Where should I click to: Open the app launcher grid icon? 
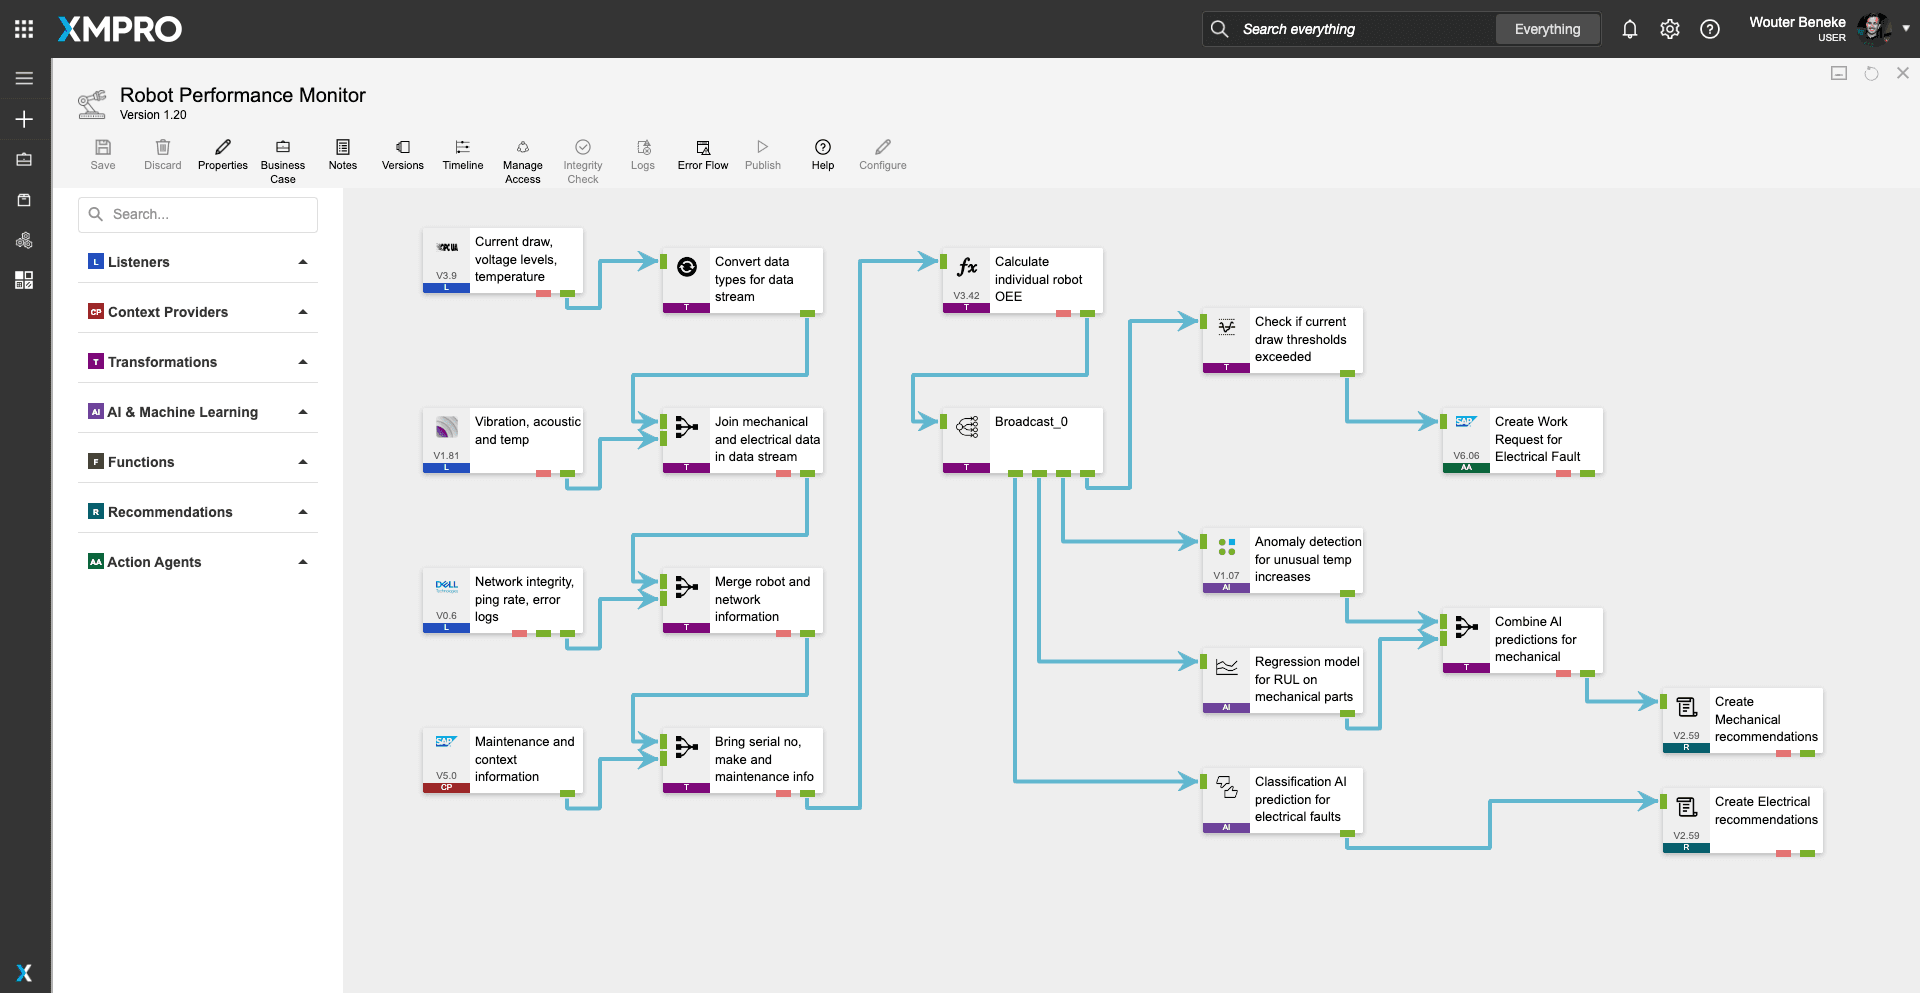[24, 29]
